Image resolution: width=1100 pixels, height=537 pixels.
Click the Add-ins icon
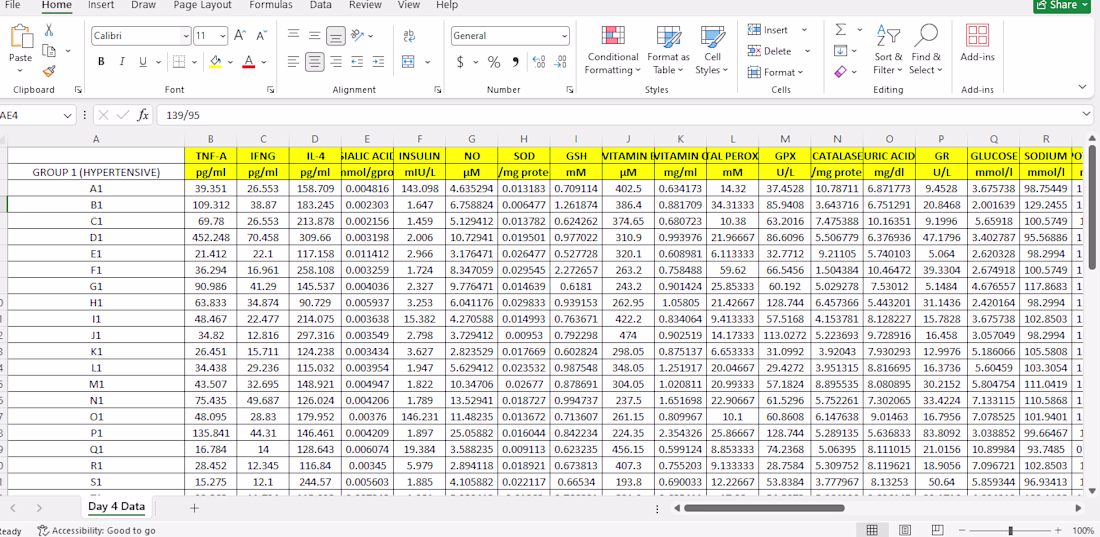(x=977, y=43)
